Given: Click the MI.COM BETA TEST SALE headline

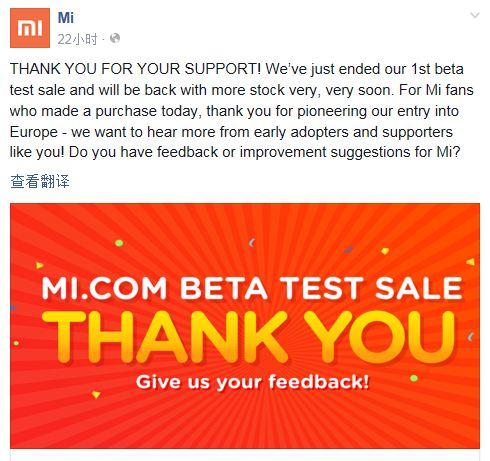Looking at the screenshot, I should point(252,288).
